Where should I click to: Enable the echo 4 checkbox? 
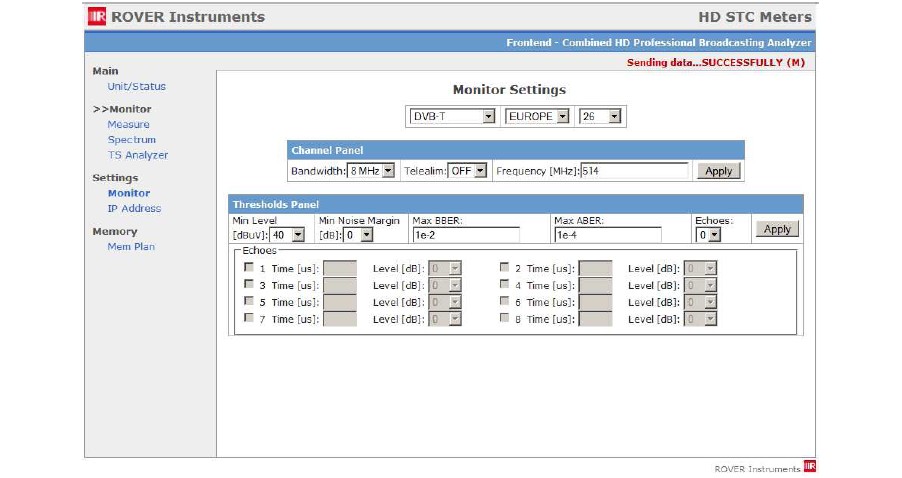tap(504, 284)
